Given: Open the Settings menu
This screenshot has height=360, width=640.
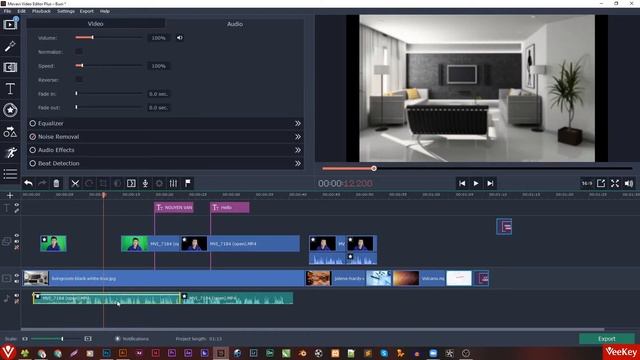Looking at the screenshot, I should 66,11.
